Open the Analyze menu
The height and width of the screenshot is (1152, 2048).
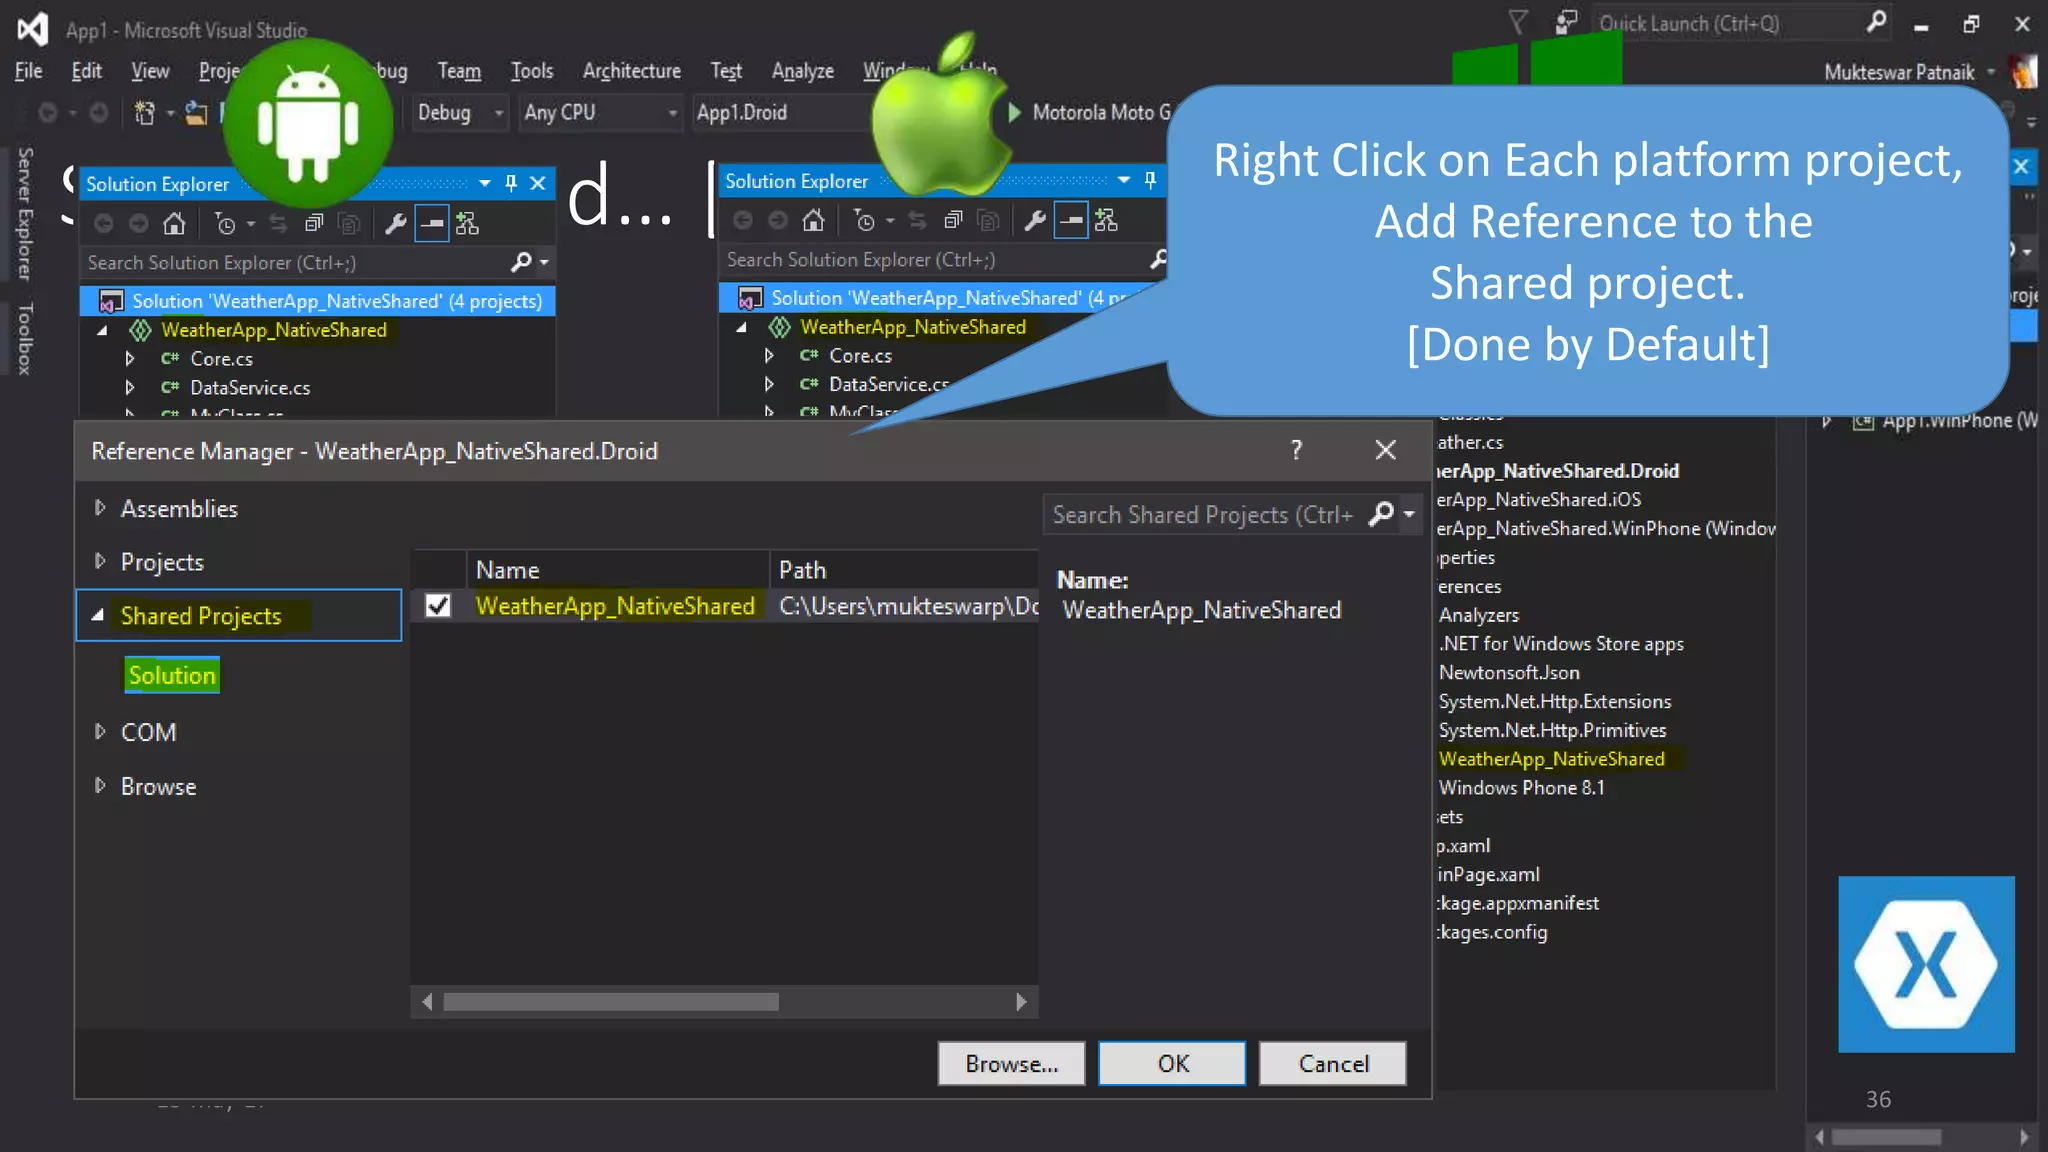[x=803, y=71]
